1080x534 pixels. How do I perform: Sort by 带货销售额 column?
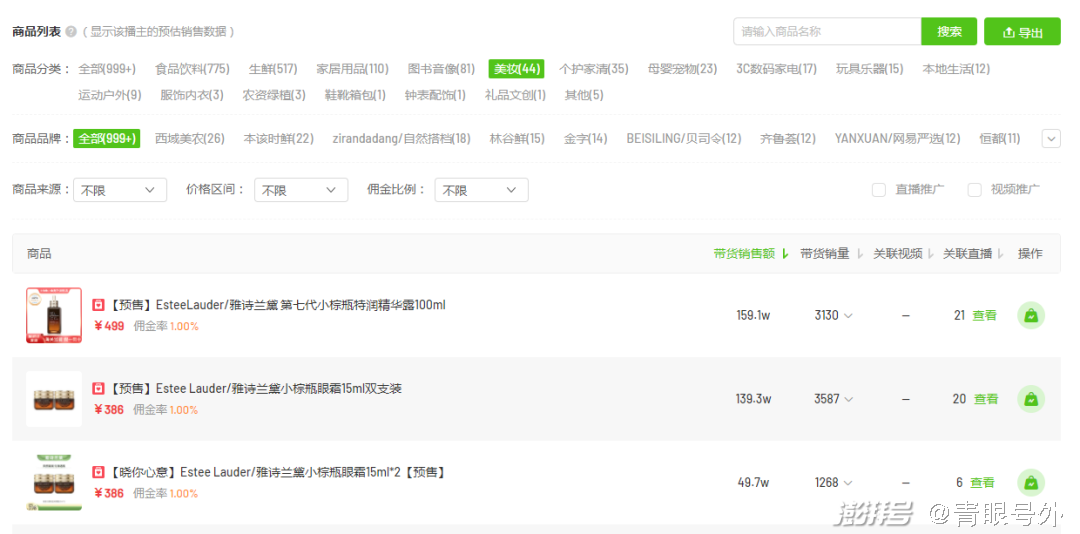click(x=751, y=254)
